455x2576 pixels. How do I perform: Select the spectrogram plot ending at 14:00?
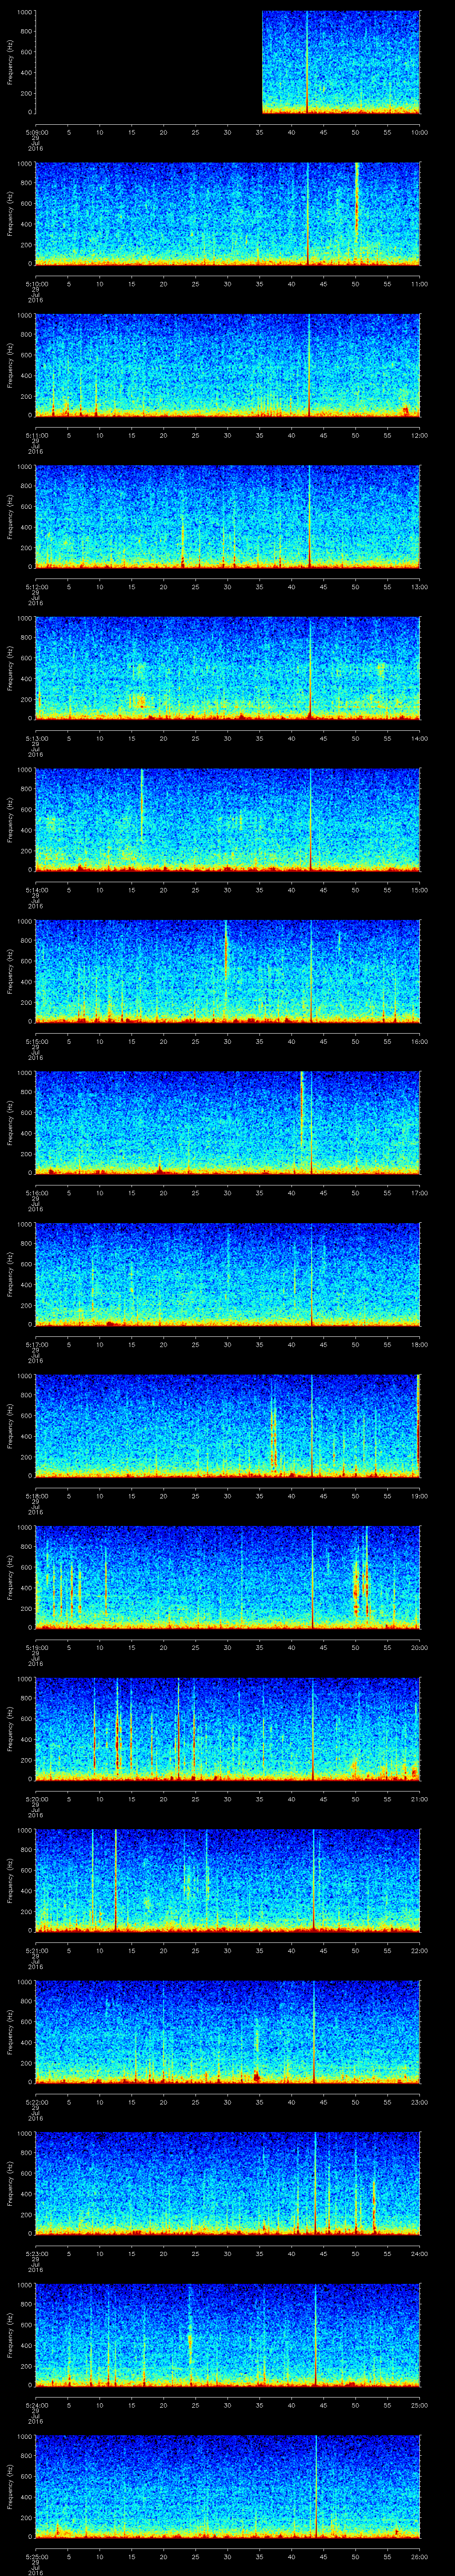click(228, 668)
